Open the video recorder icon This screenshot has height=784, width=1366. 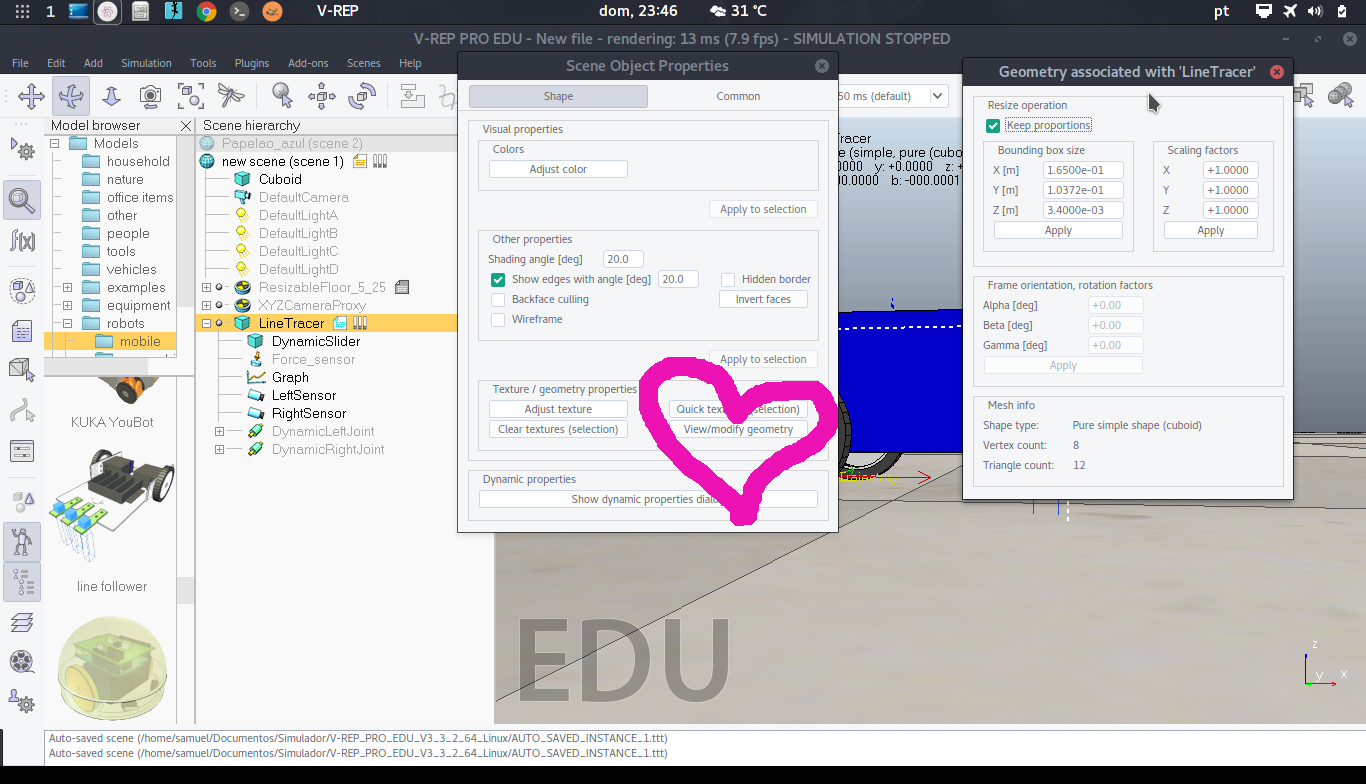click(x=22, y=661)
